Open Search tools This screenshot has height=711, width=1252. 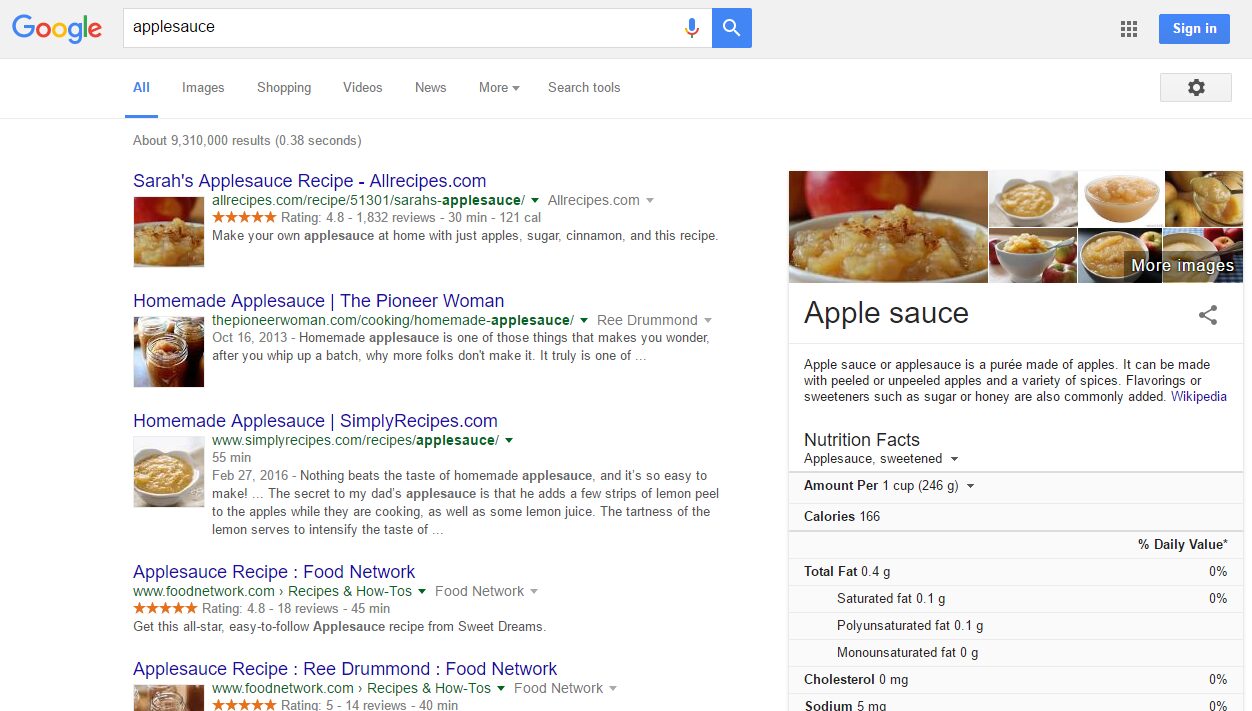click(x=584, y=88)
